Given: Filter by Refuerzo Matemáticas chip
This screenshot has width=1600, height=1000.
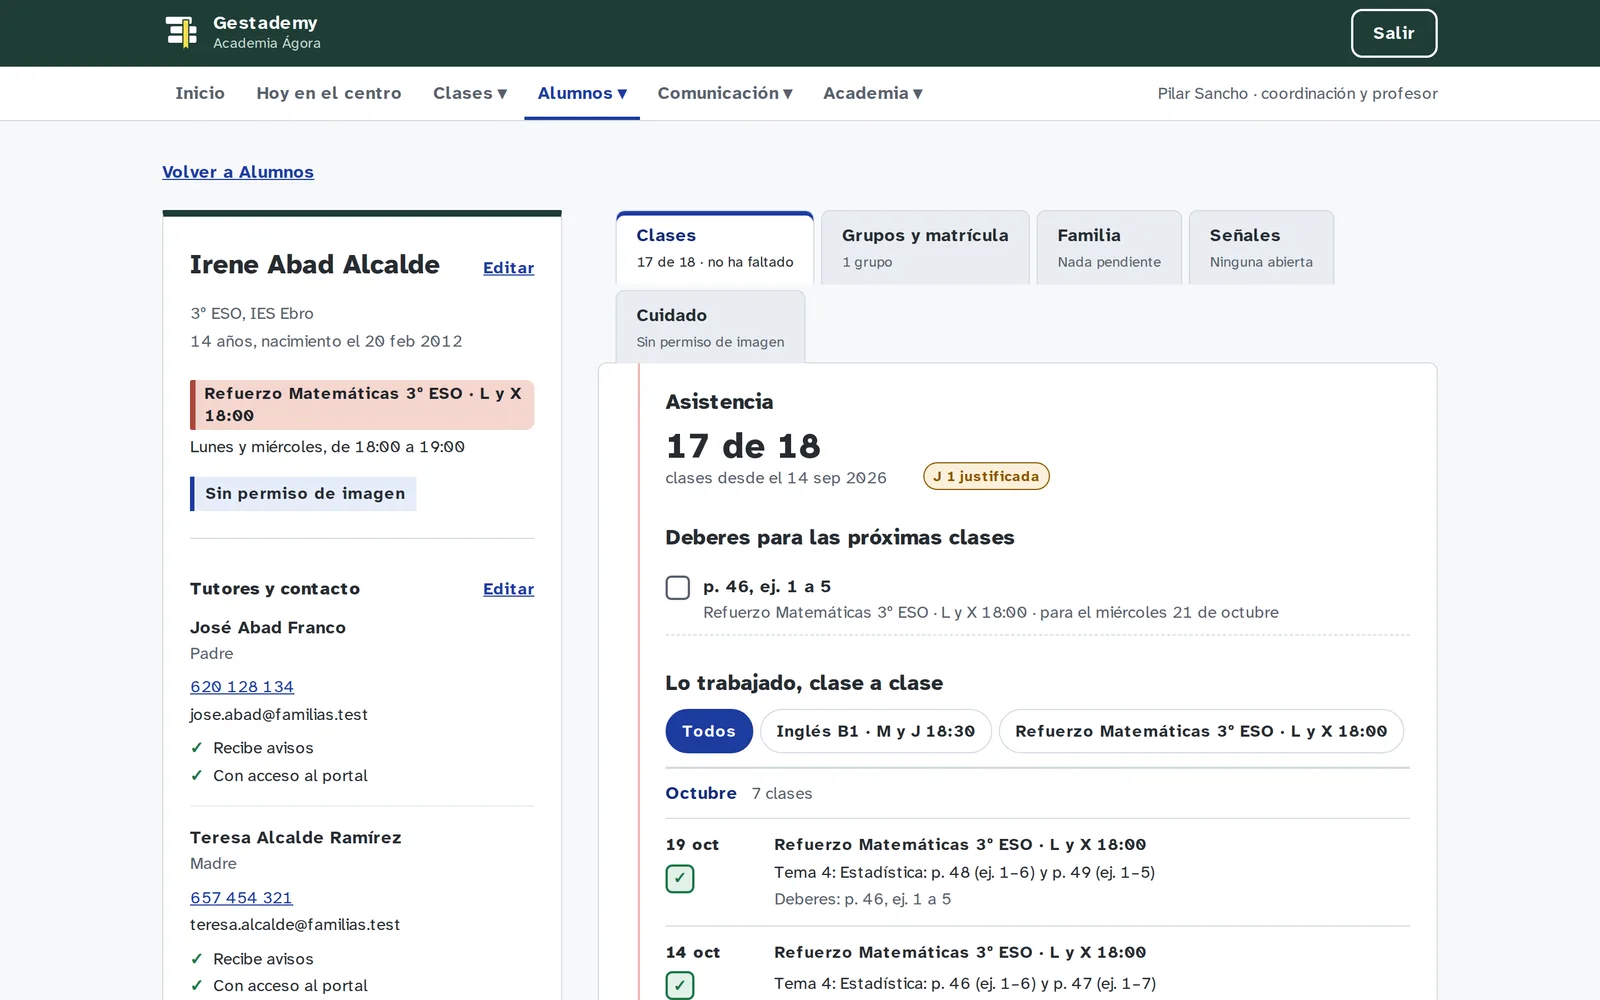Looking at the screenshot, I should coord(1201,731).
